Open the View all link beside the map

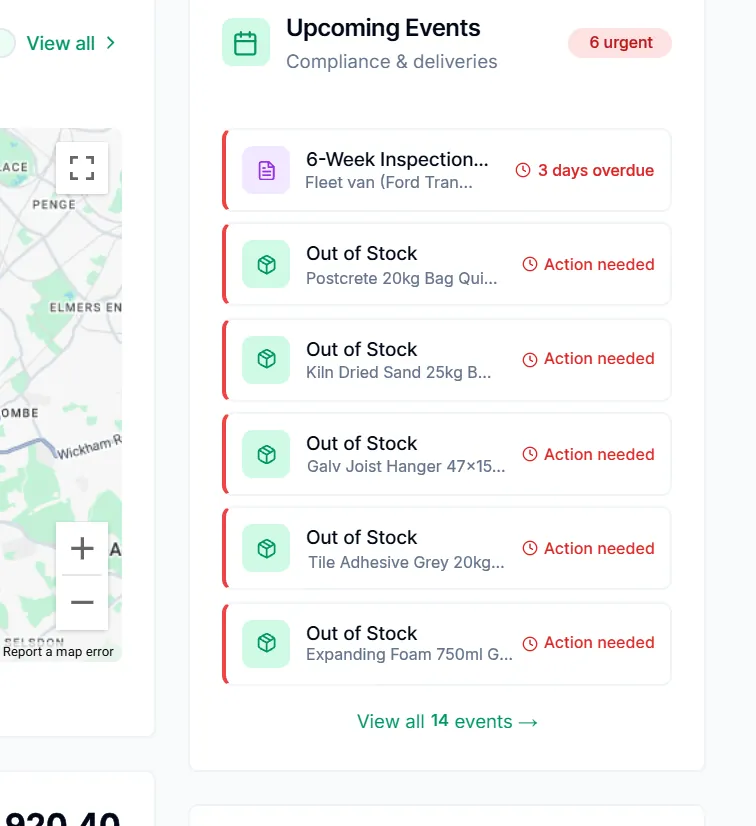point(61,43)
